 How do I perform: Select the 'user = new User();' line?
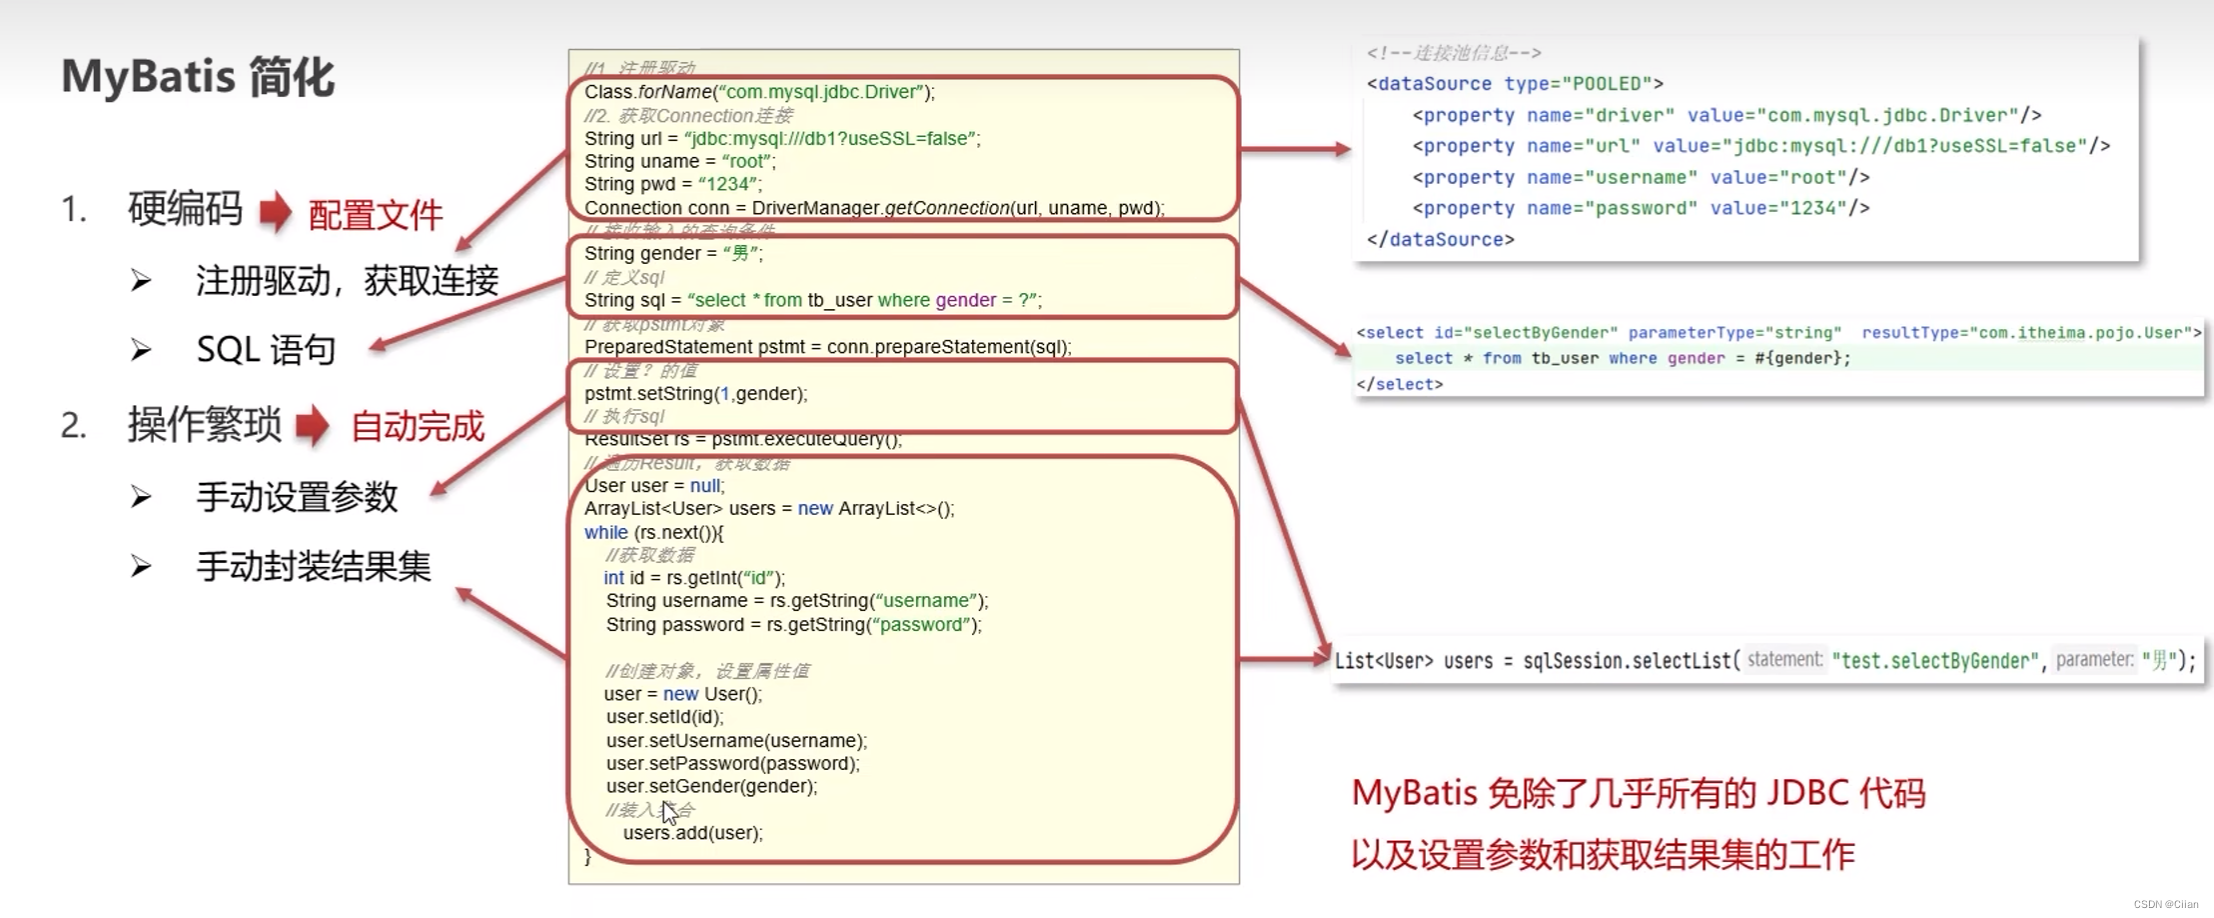click(683, 694)
